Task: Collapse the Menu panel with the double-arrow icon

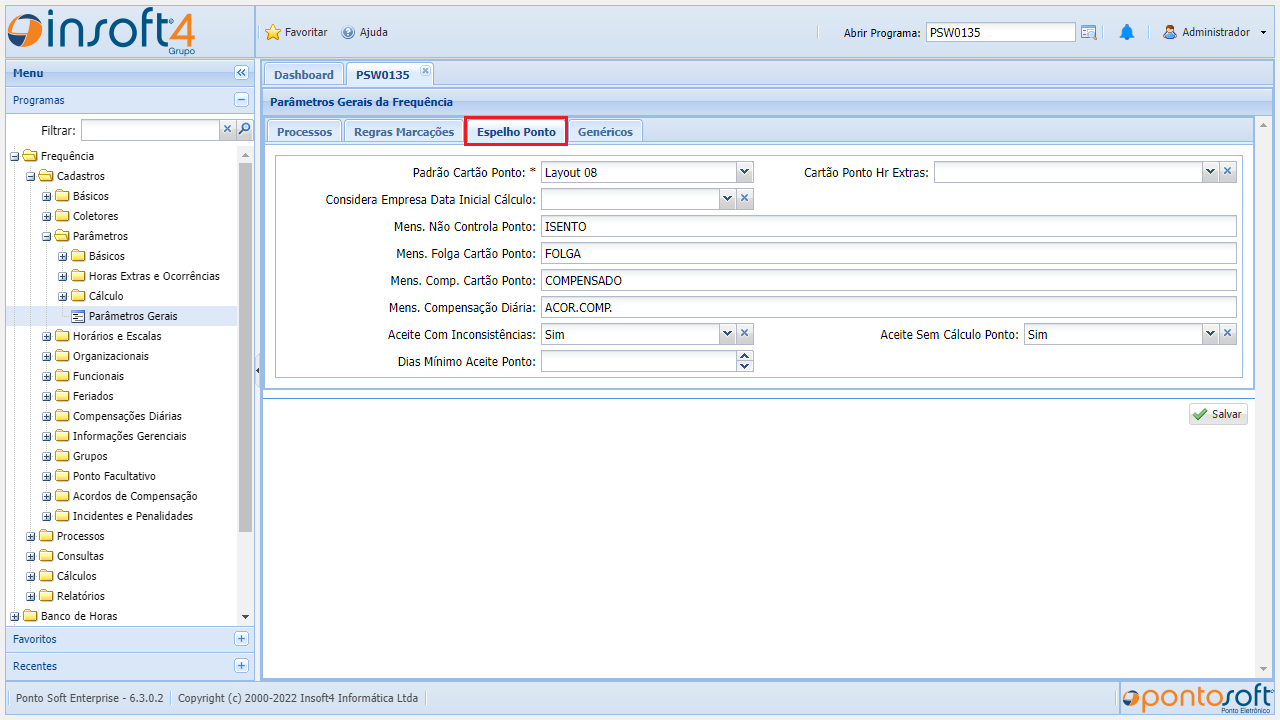Action: (241, 73)
